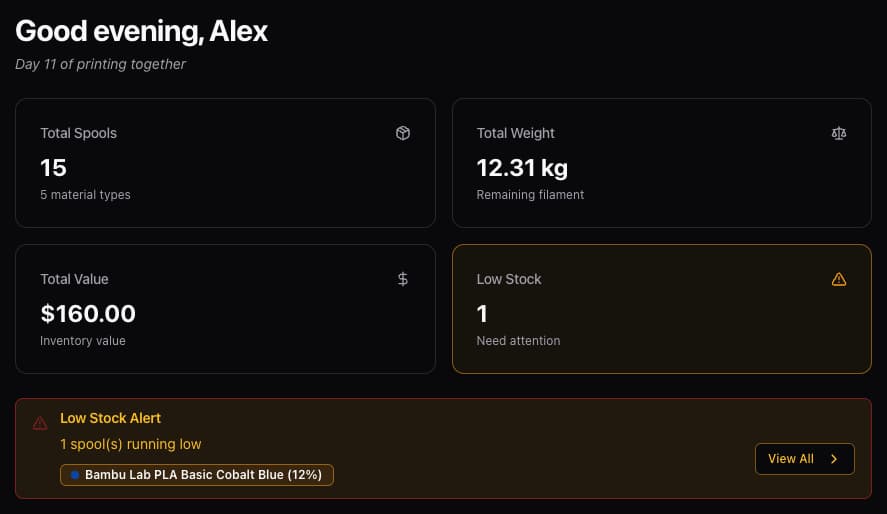Viewport: 887px width, 514px height.
Task: Click the Low Stock Alert heading
Action: click(110, 418)
